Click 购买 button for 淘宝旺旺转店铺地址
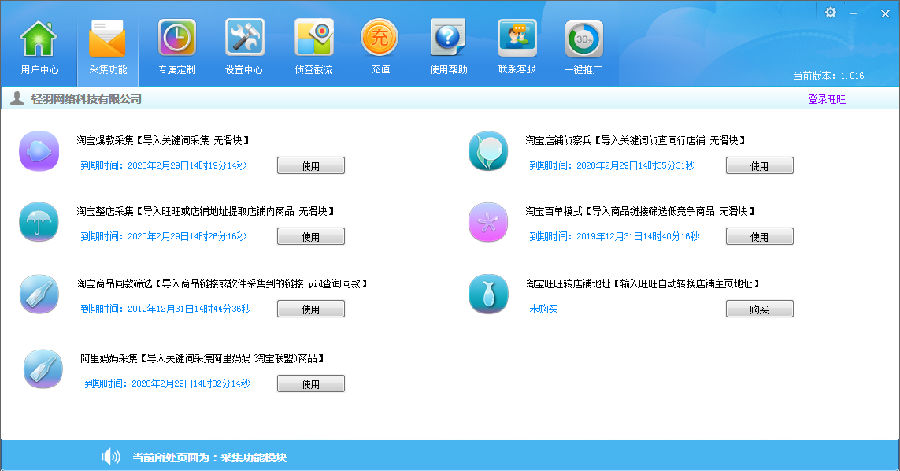Image resolution: width=900 pixels, height=471 pixels. point(759,309)
